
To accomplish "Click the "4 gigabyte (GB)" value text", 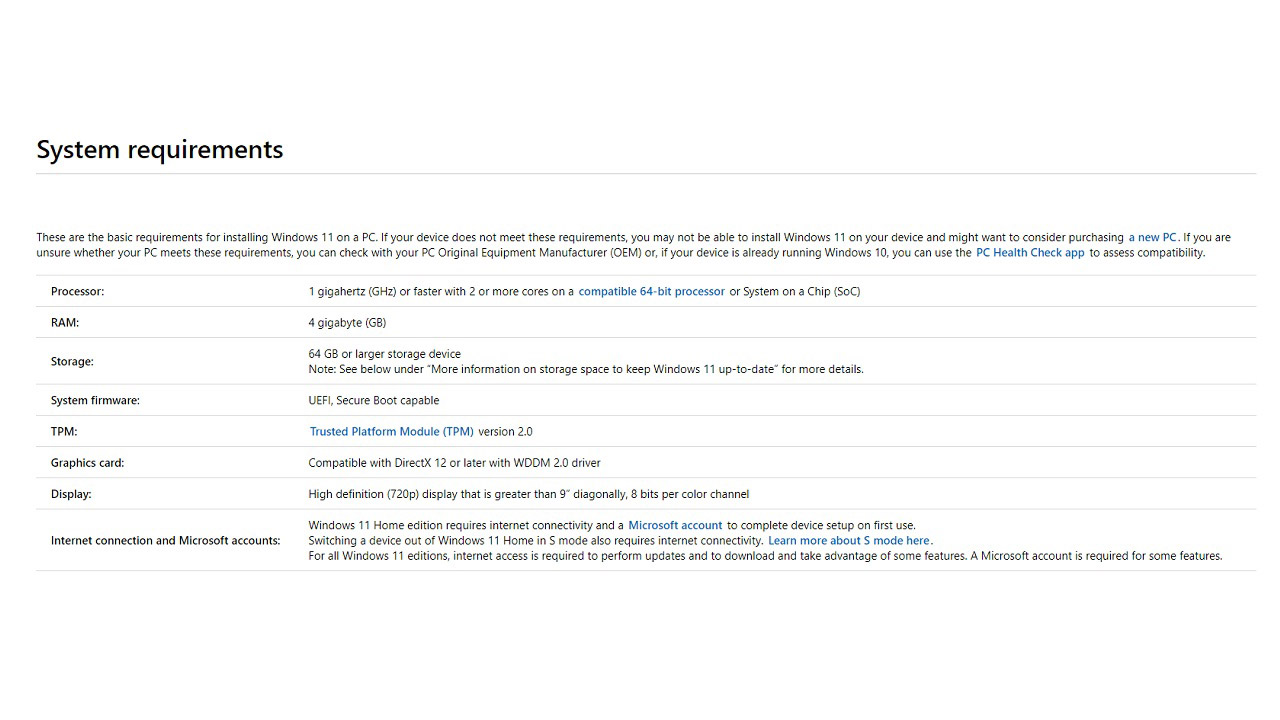I will [347, 323].
